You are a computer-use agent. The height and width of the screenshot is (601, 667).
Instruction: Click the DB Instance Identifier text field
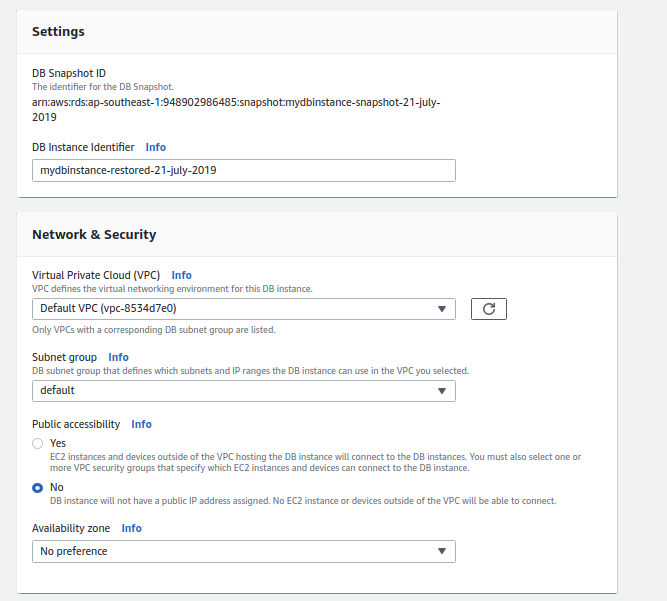pos(243,170)
